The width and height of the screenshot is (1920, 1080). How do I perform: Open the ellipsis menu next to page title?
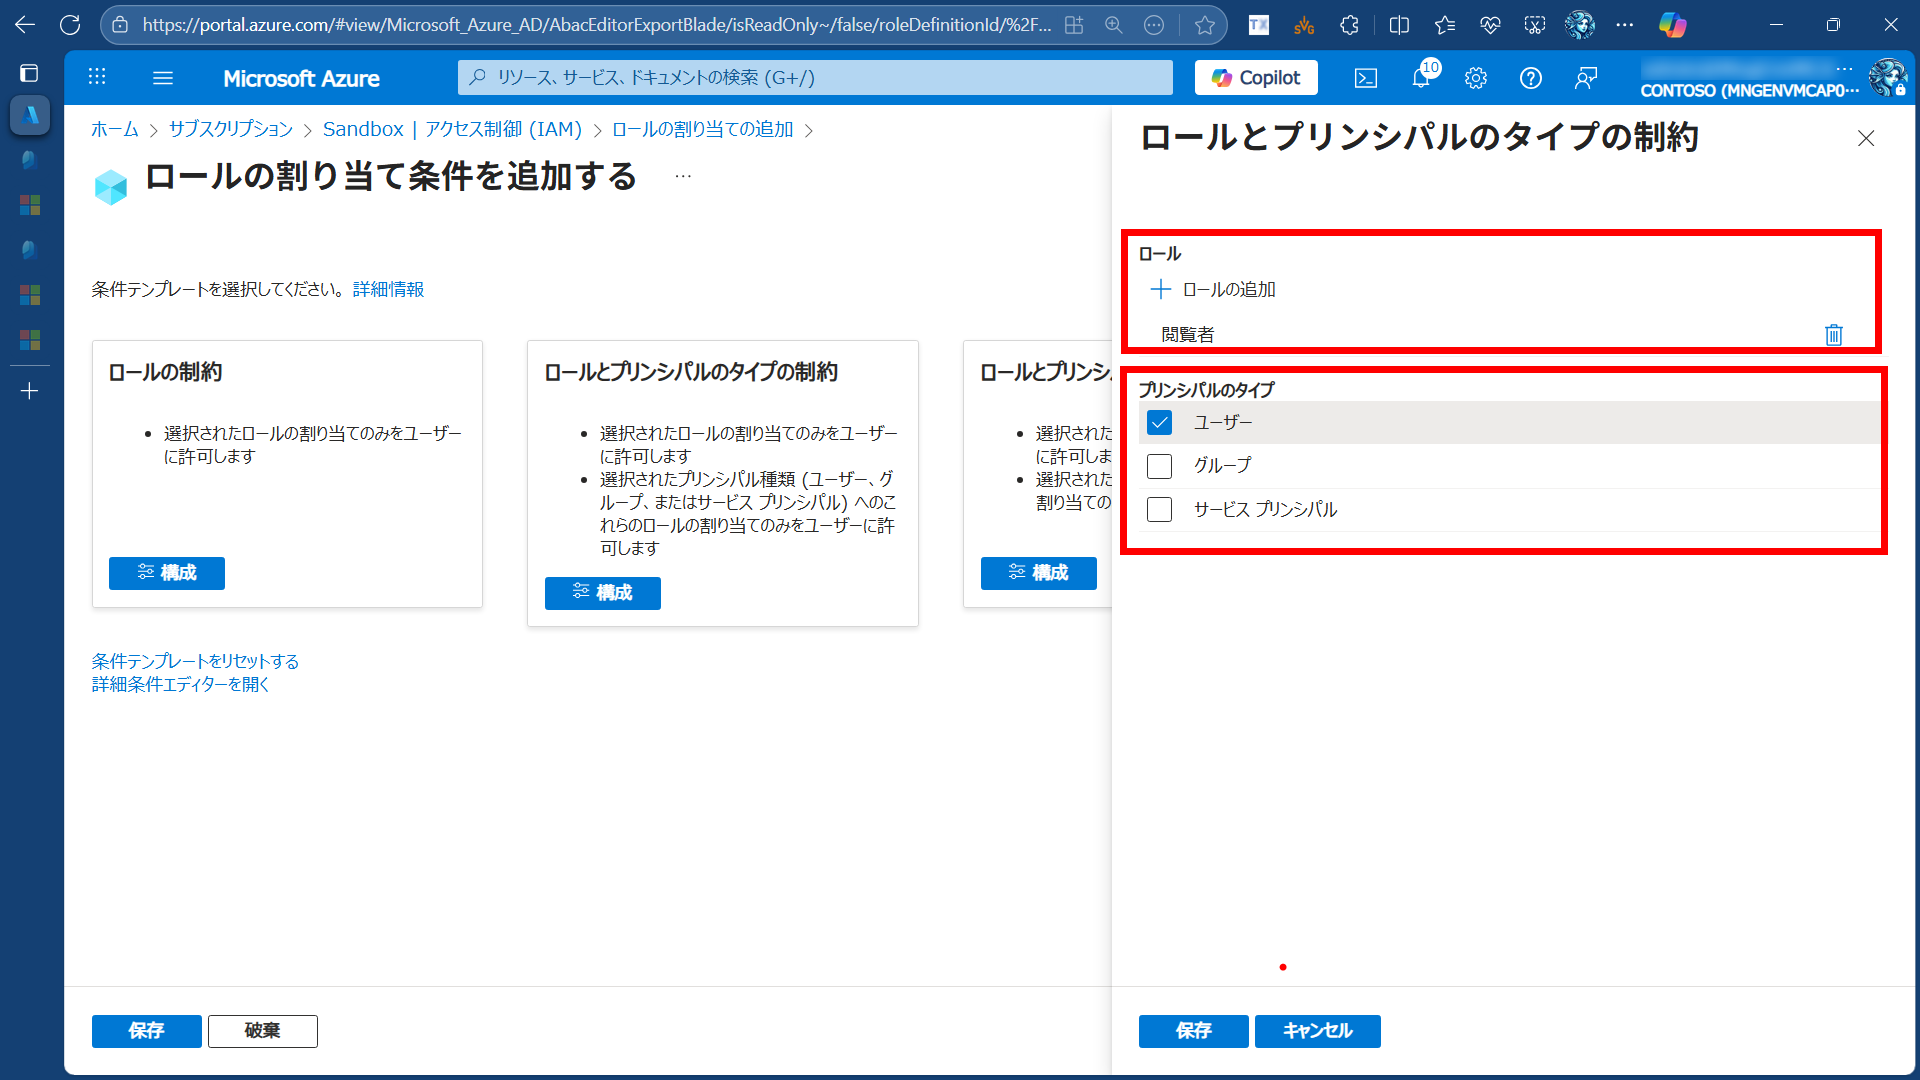pyautogui.click(x=683, y=176)
